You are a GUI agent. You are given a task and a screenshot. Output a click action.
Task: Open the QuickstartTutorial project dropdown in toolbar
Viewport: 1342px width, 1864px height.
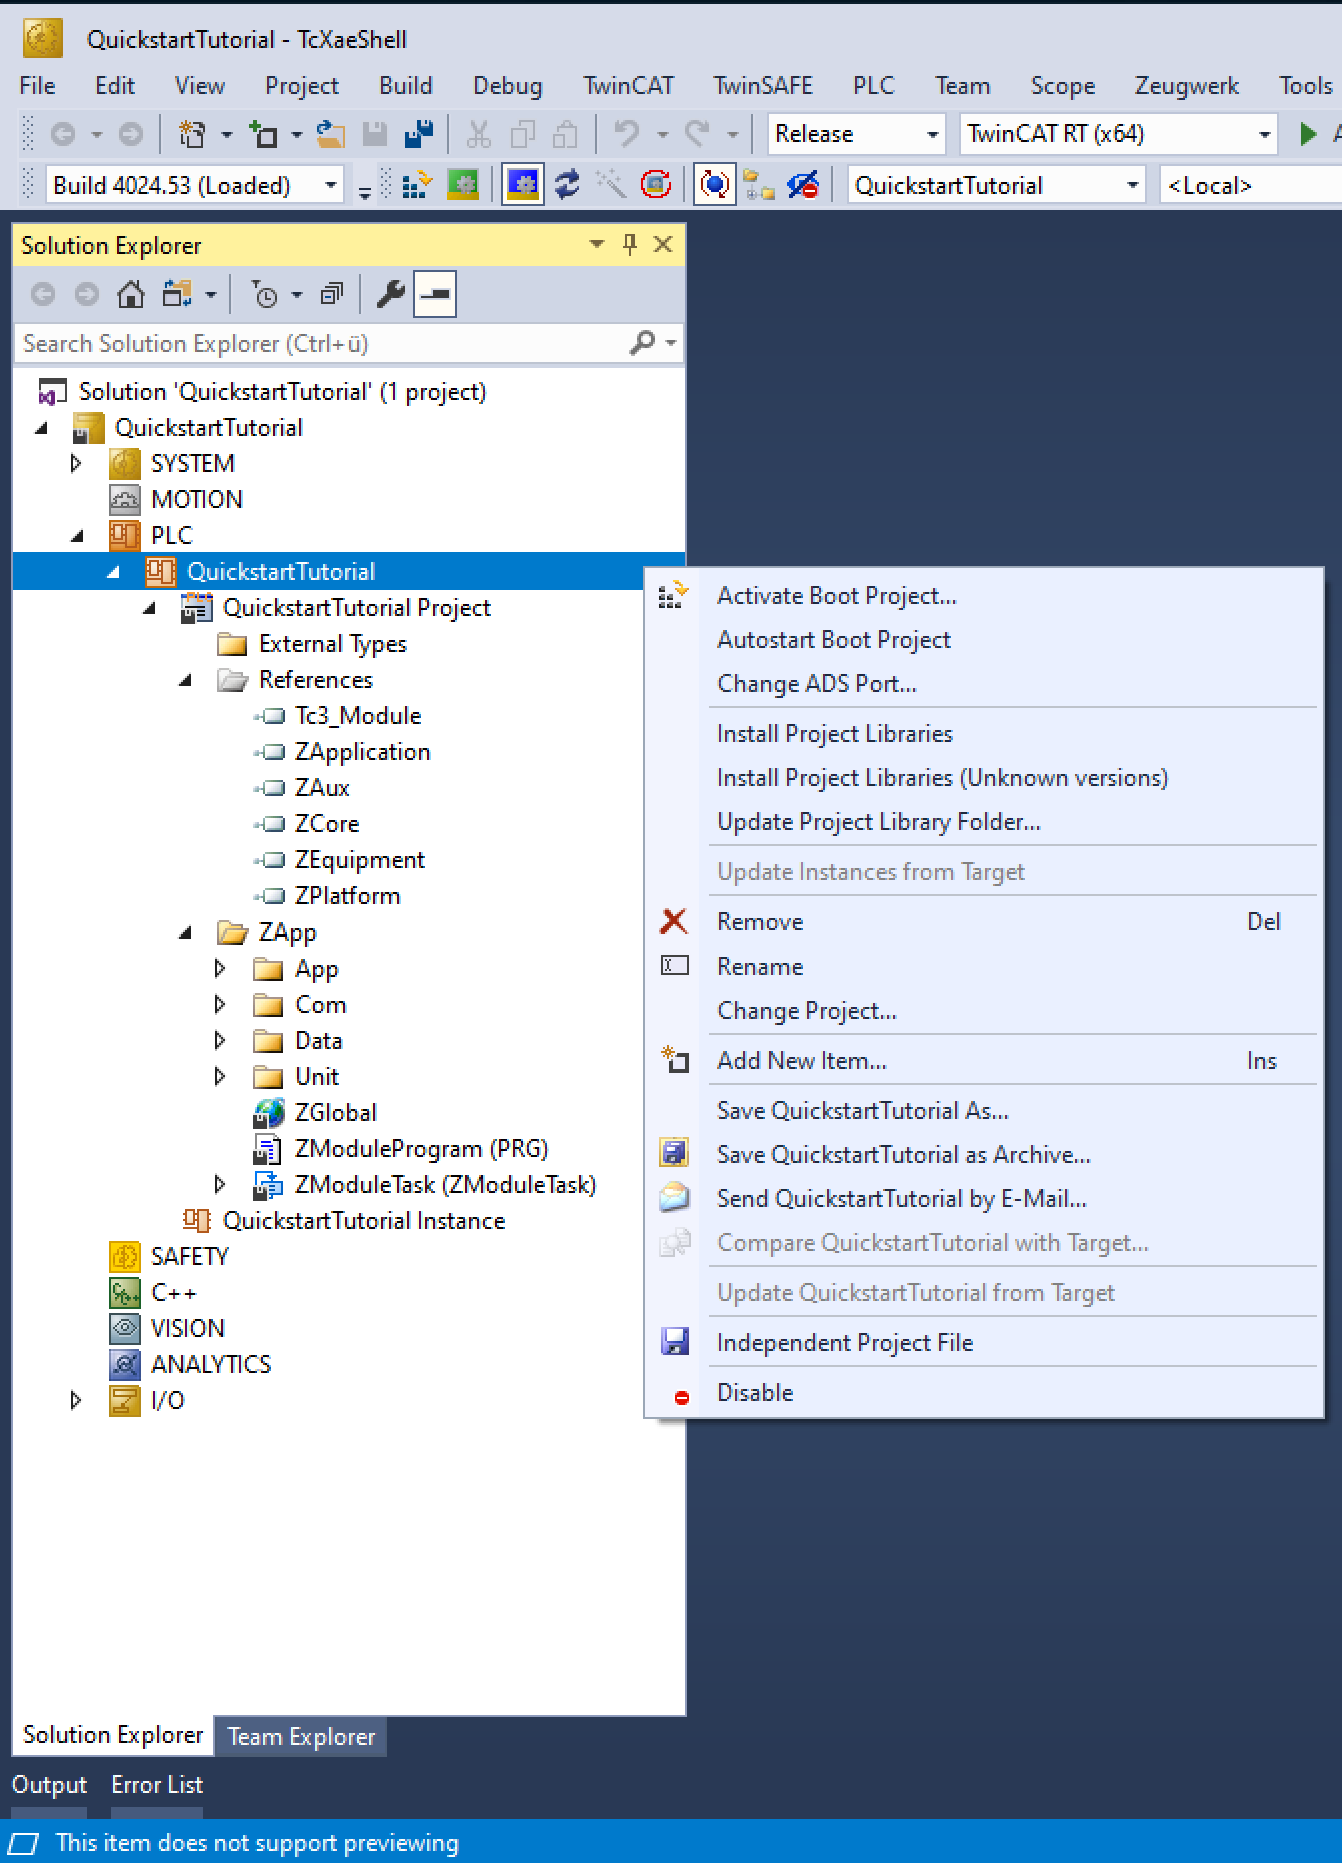coord(996,185)
